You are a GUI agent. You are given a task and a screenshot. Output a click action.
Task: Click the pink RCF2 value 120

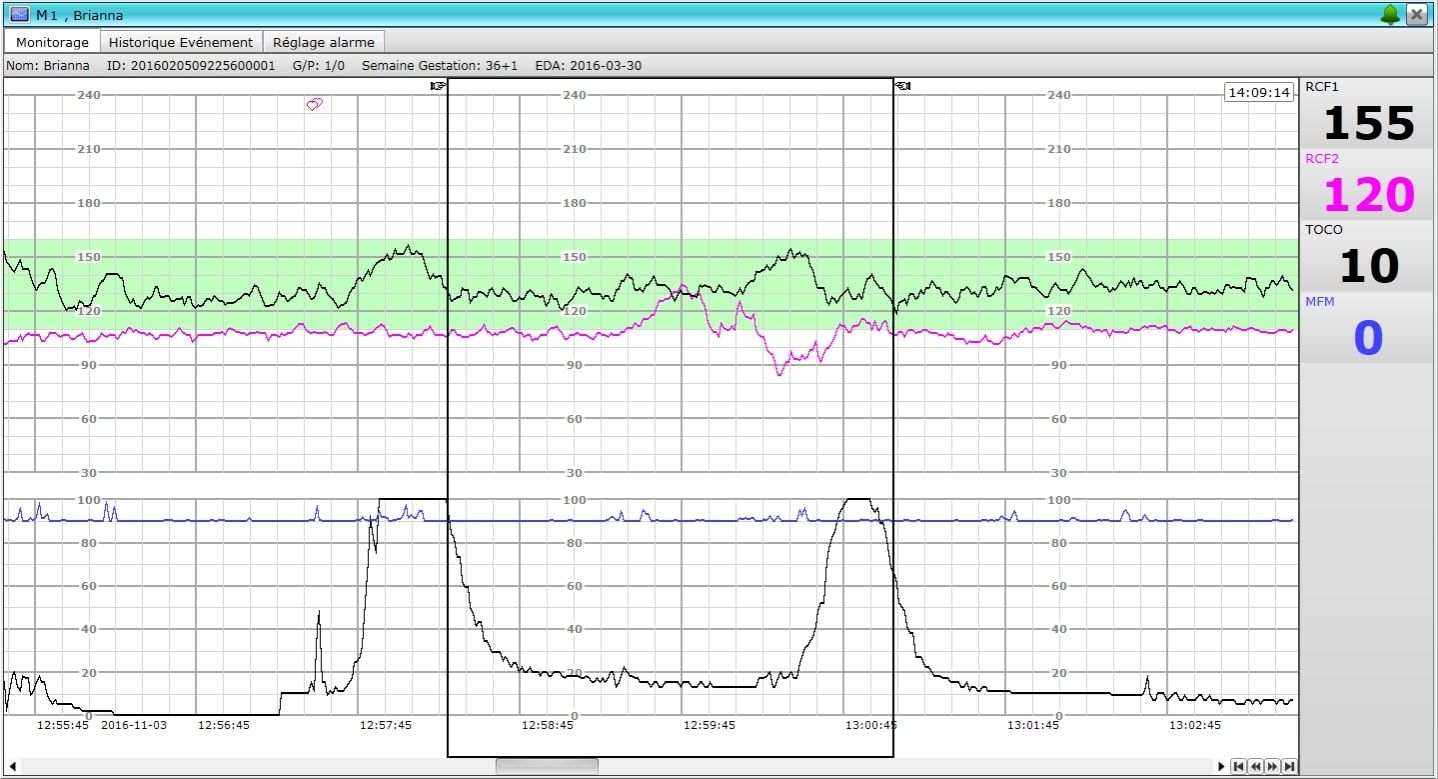[1368, 195]
